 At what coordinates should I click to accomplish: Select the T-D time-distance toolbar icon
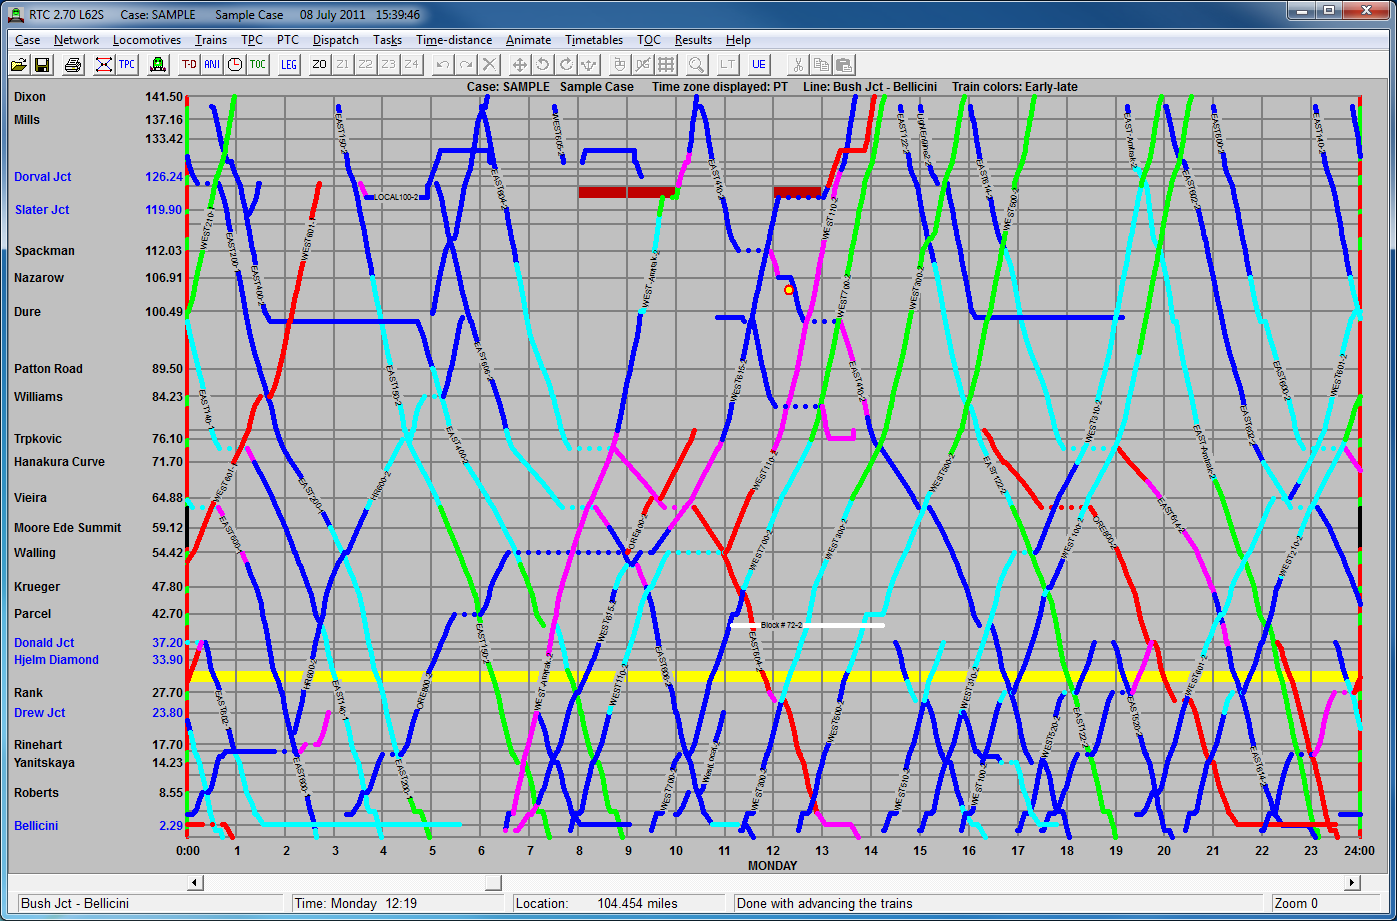[189, 65]
